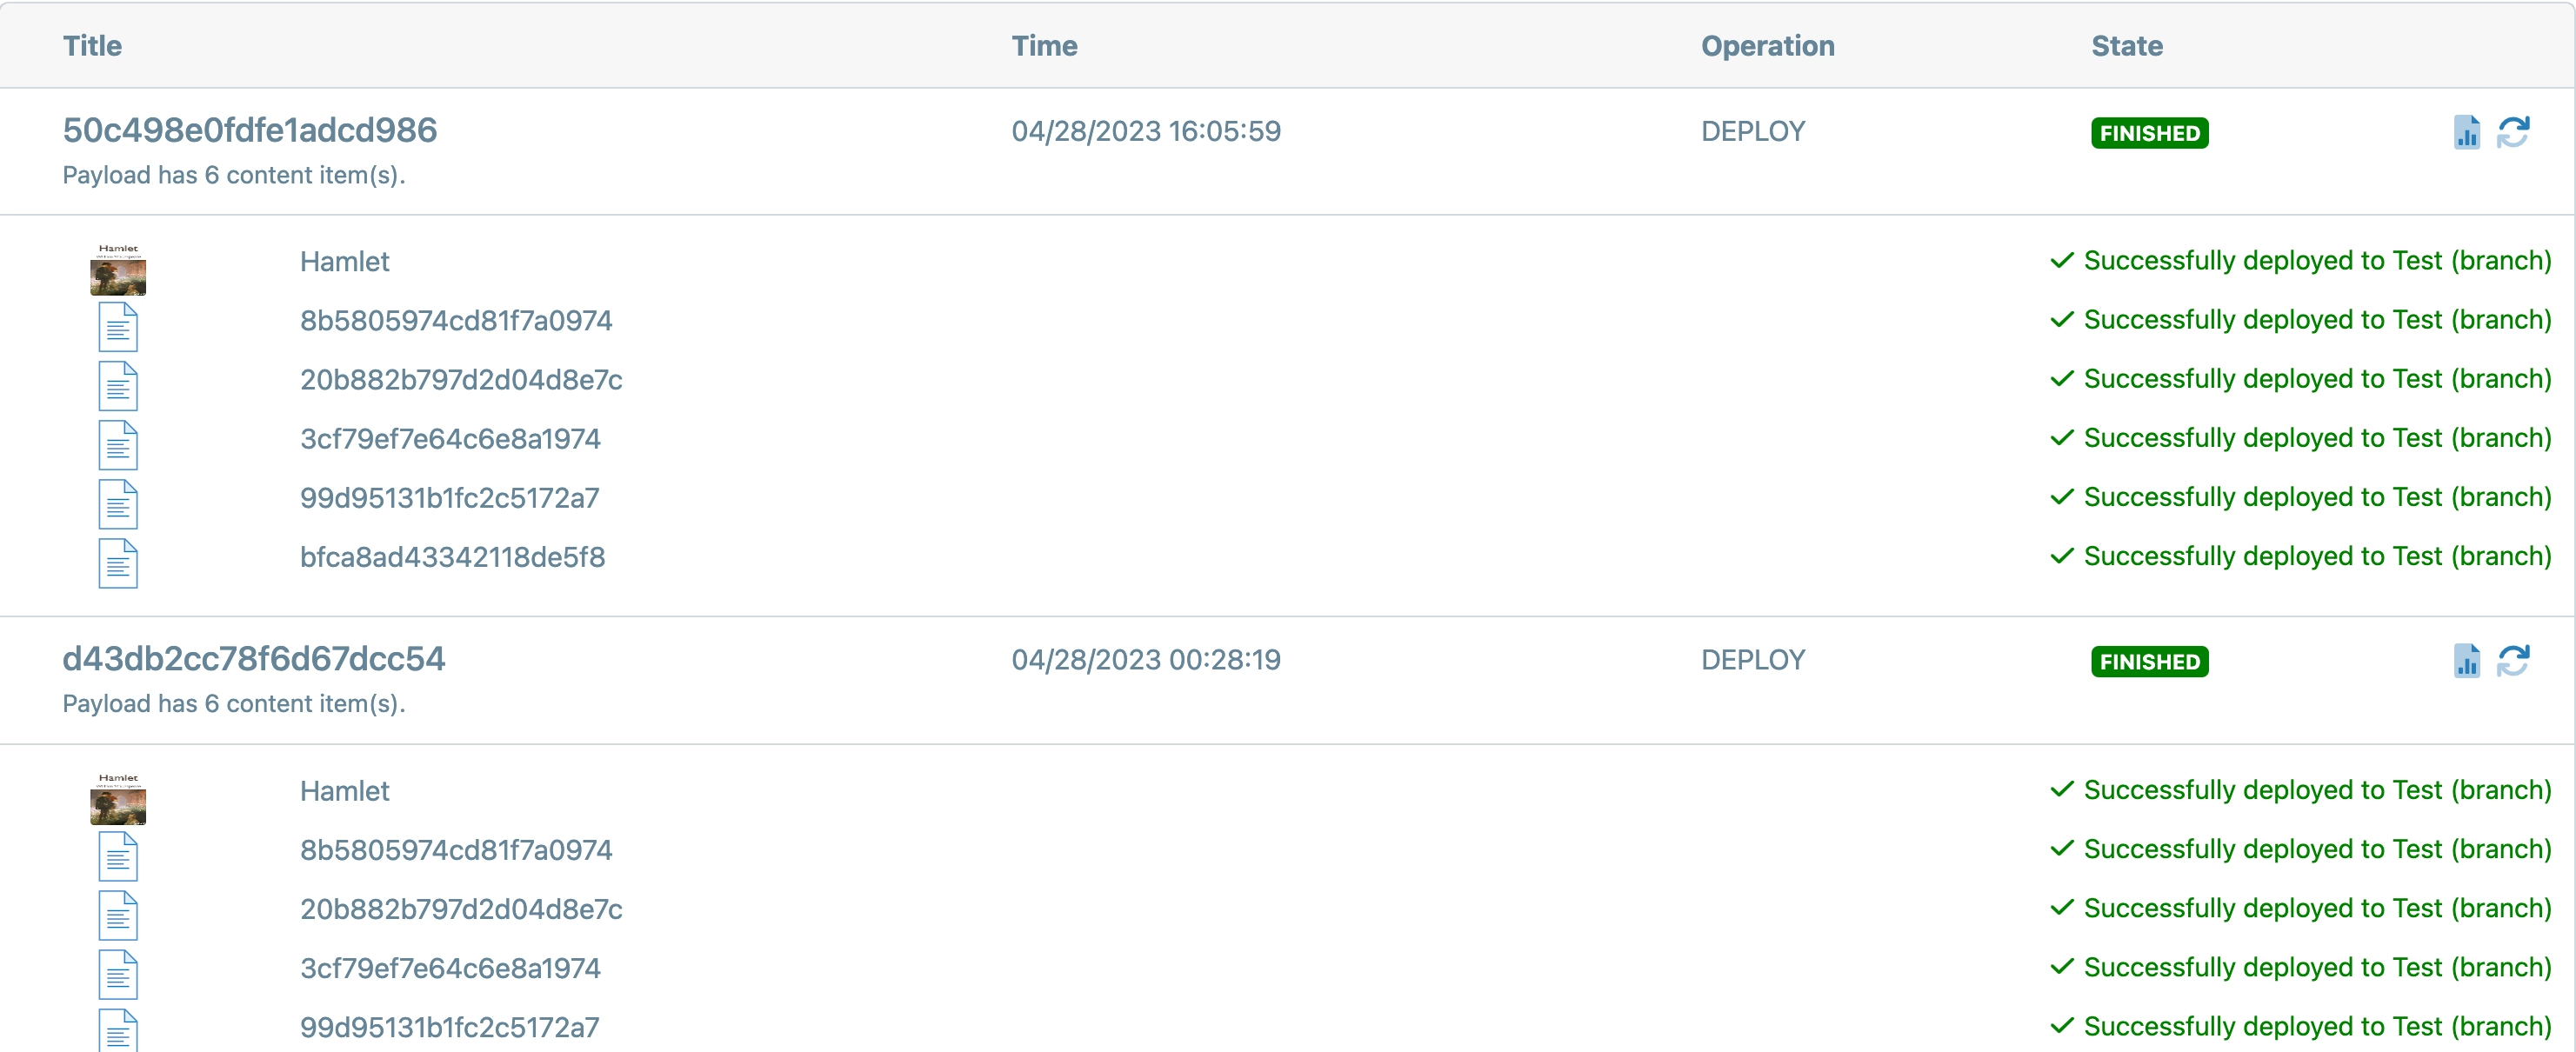Sort by the Title column header

[x=92, y=46]
